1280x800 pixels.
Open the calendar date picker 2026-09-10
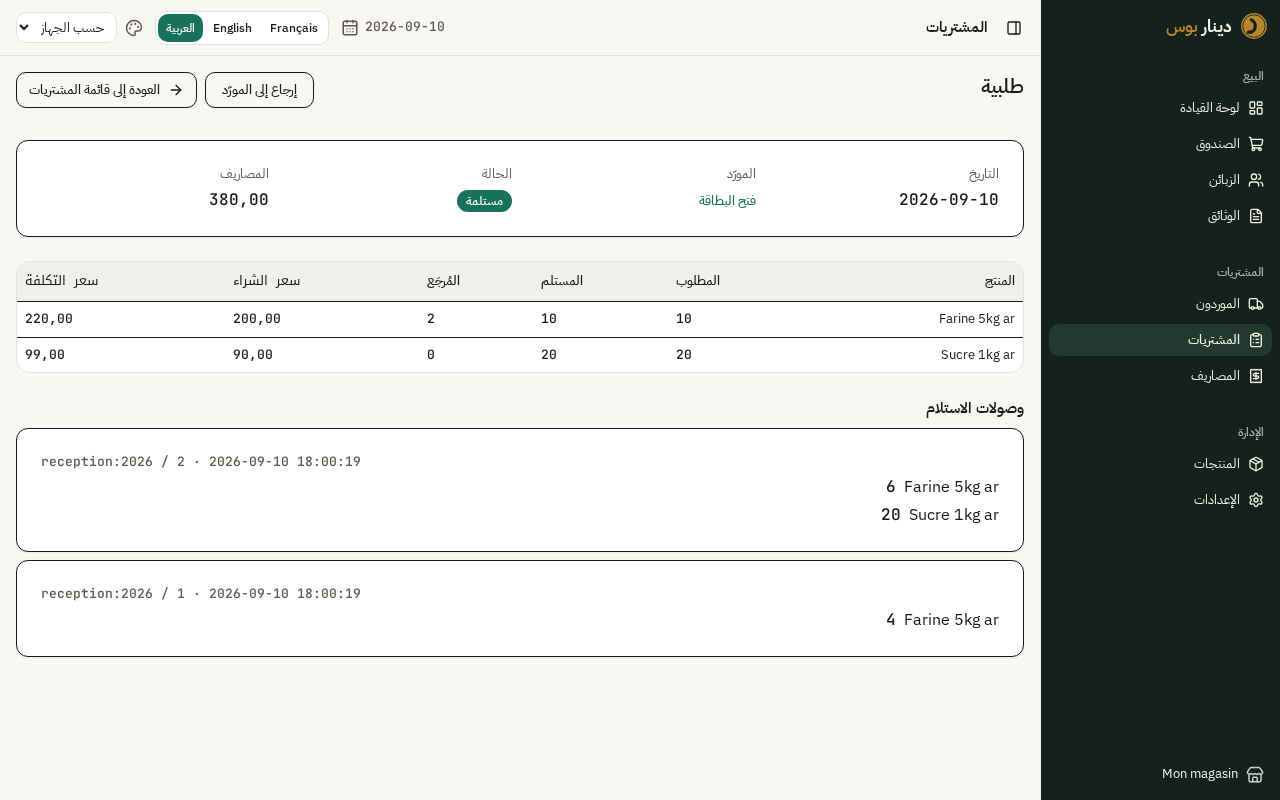point(393,27)
